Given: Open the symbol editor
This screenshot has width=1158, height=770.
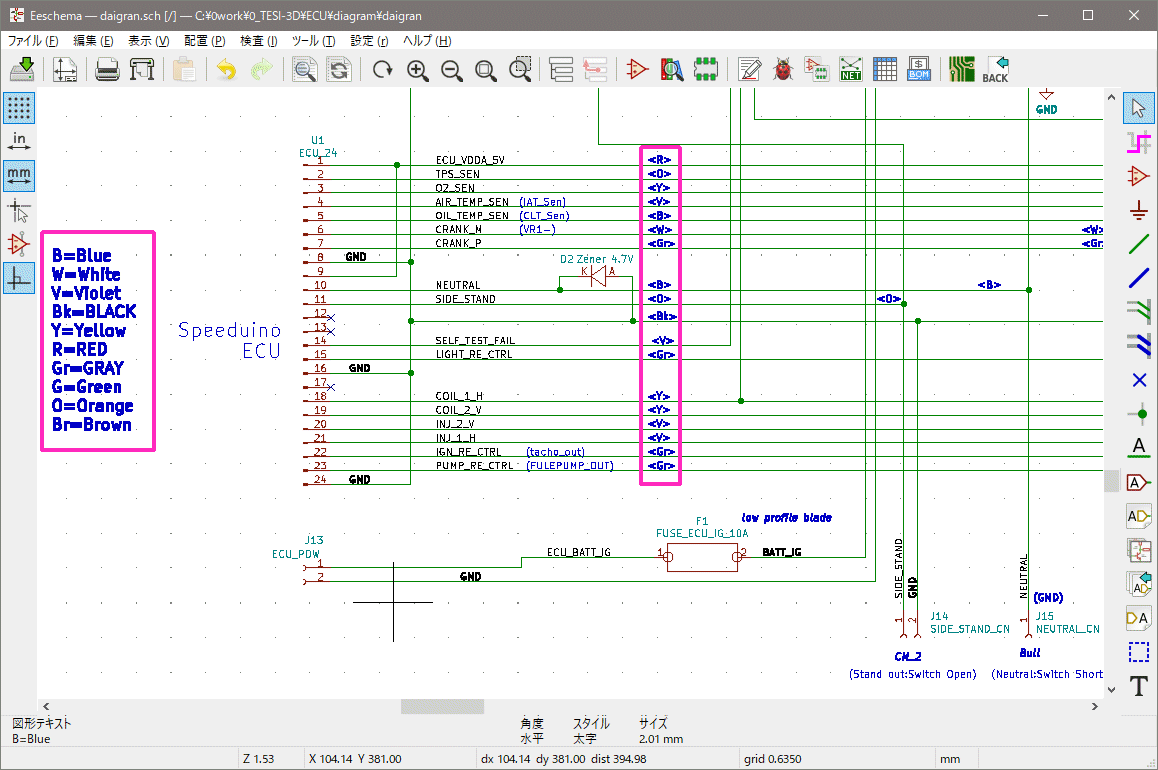Looking at the screenshot, I should pyautogui.click(x=637, y=69).
